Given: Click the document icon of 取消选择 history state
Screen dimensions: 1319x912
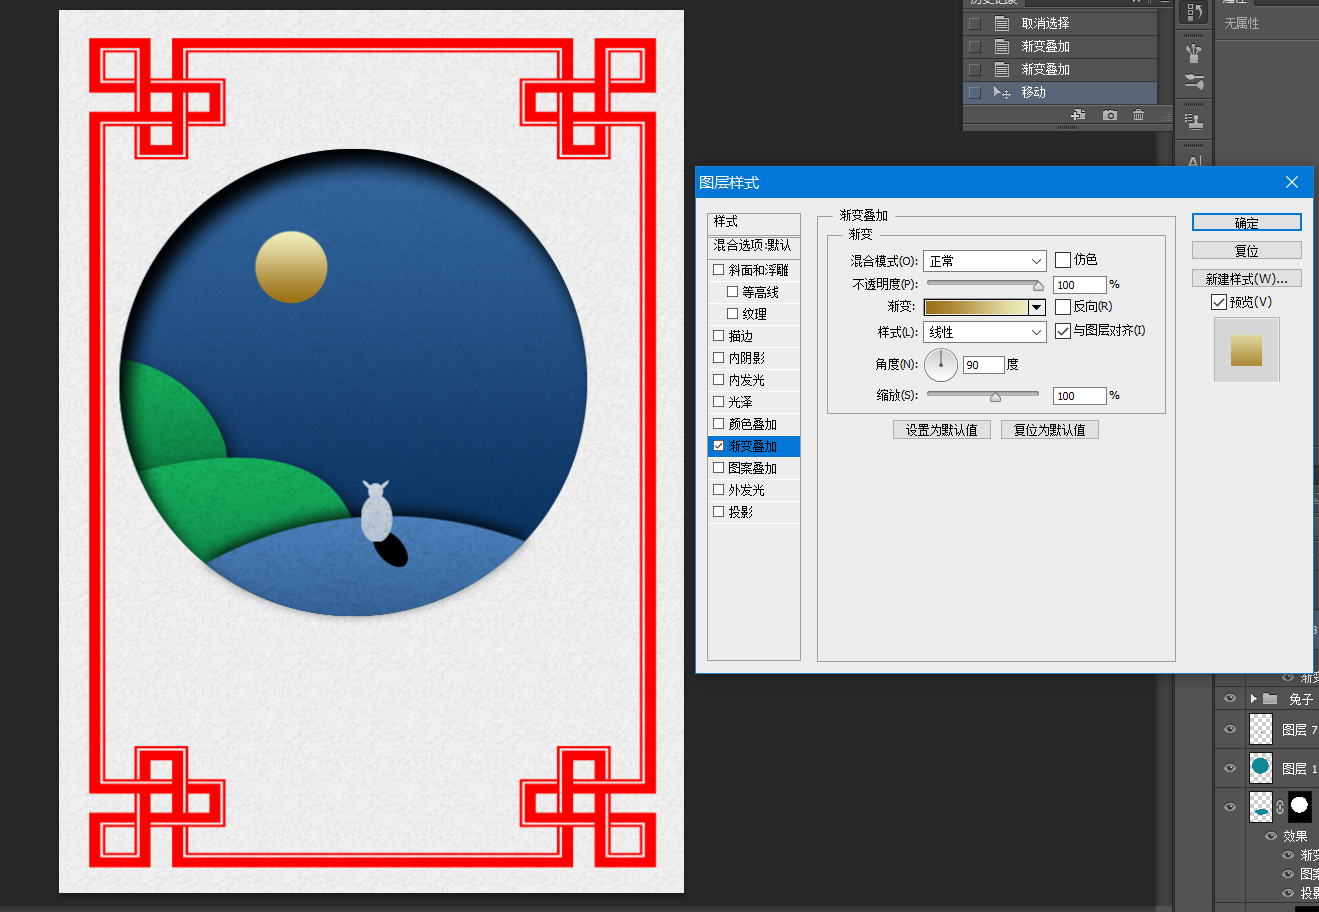Looking at the screenshot, I should pyautogui.click(x=1002, y=23).
